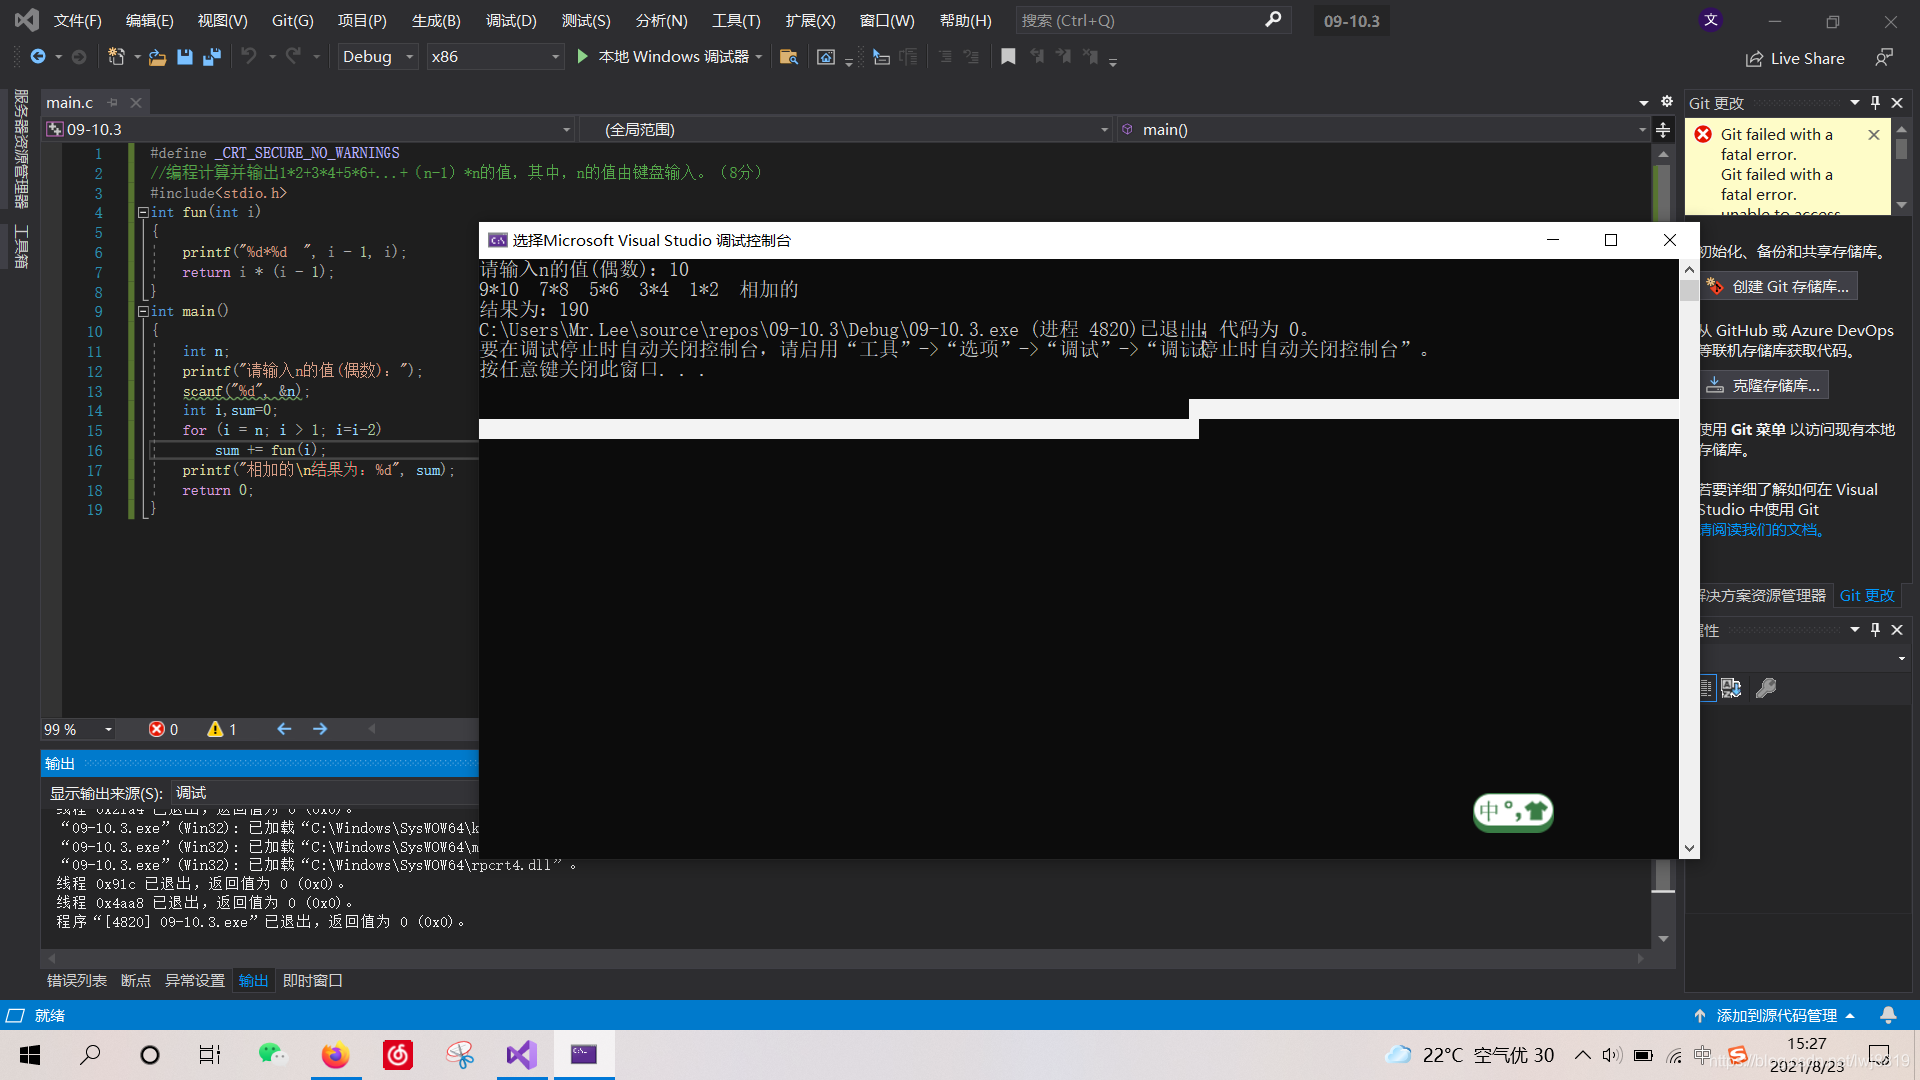1920x1080 pixels.
Task: Collapse the int fun(int i) code block
Action: click(143, 212)
